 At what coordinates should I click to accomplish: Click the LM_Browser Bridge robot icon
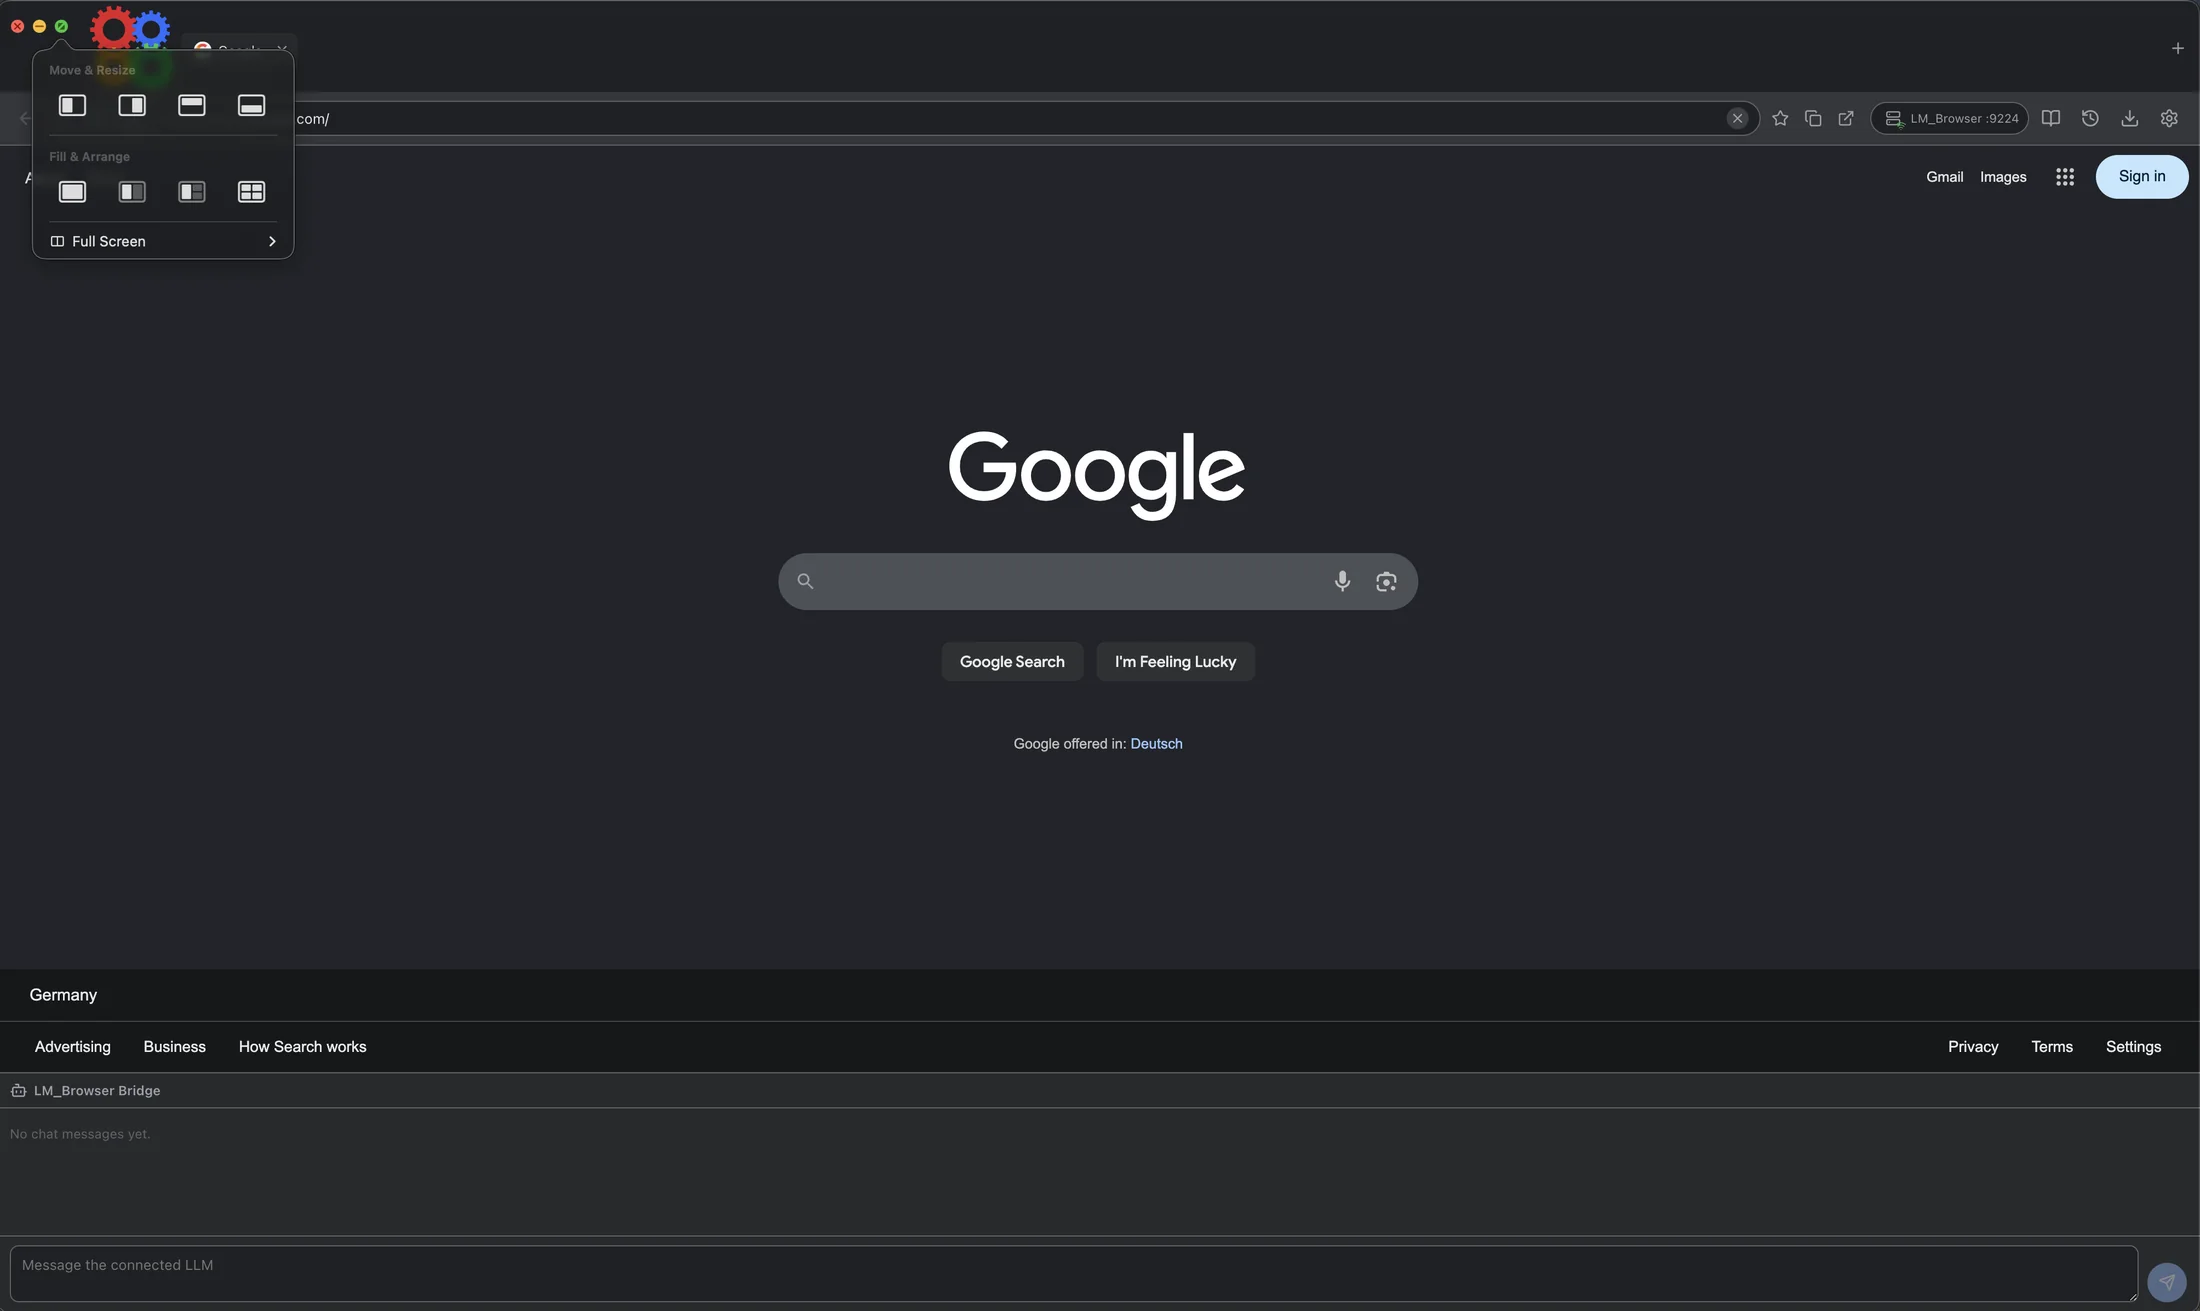(x=18, y=1090)
